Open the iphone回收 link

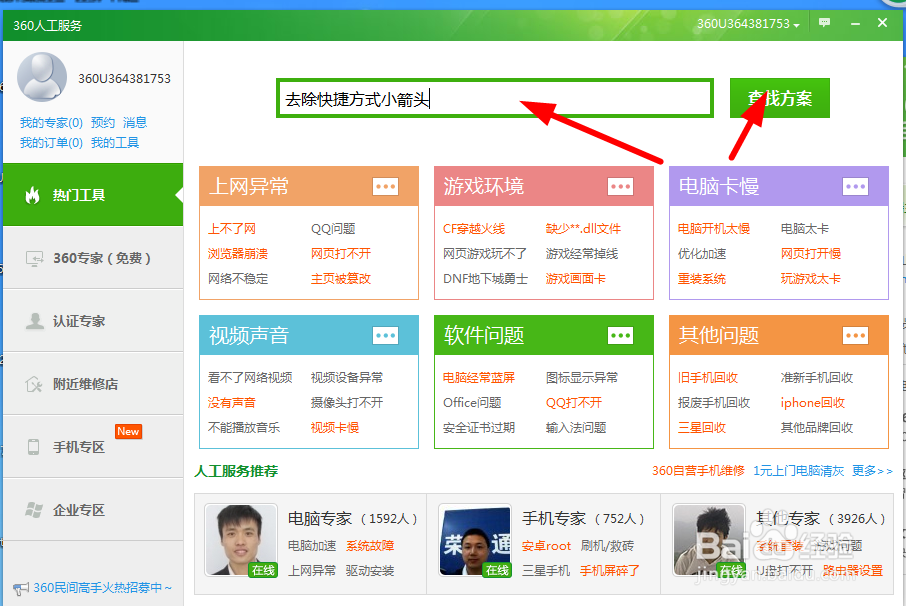812,403
